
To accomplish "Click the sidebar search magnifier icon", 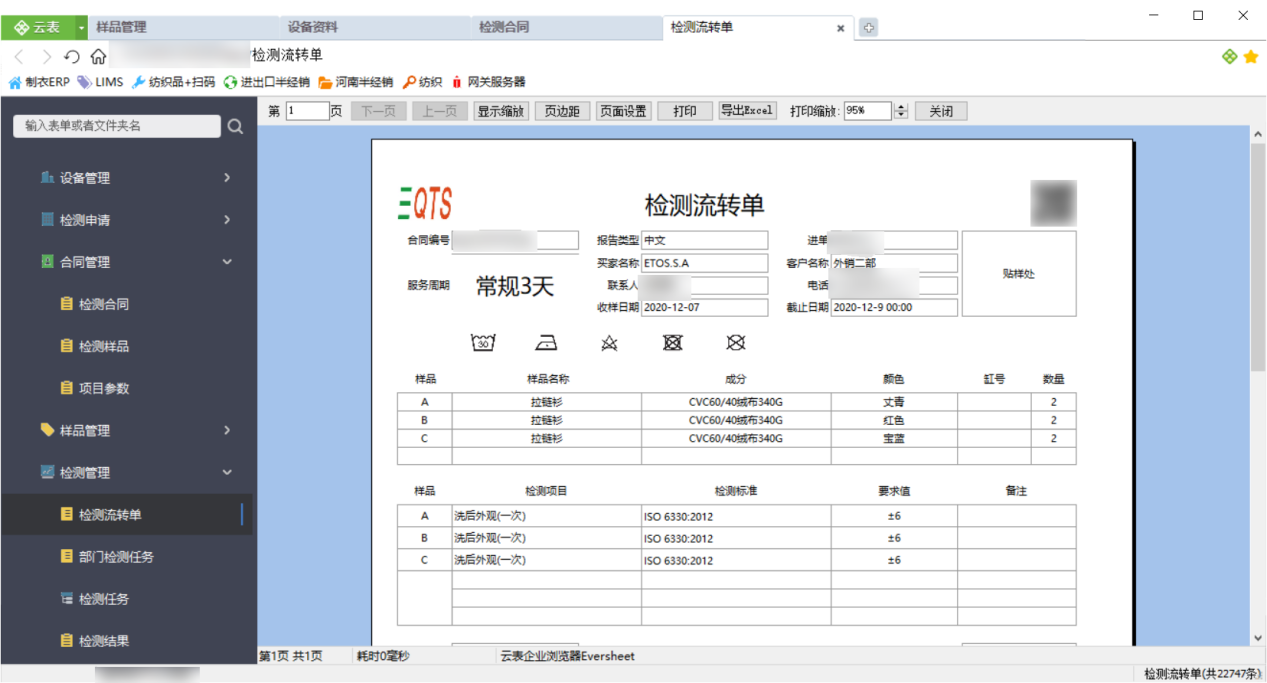I will [x=235, y=126].
